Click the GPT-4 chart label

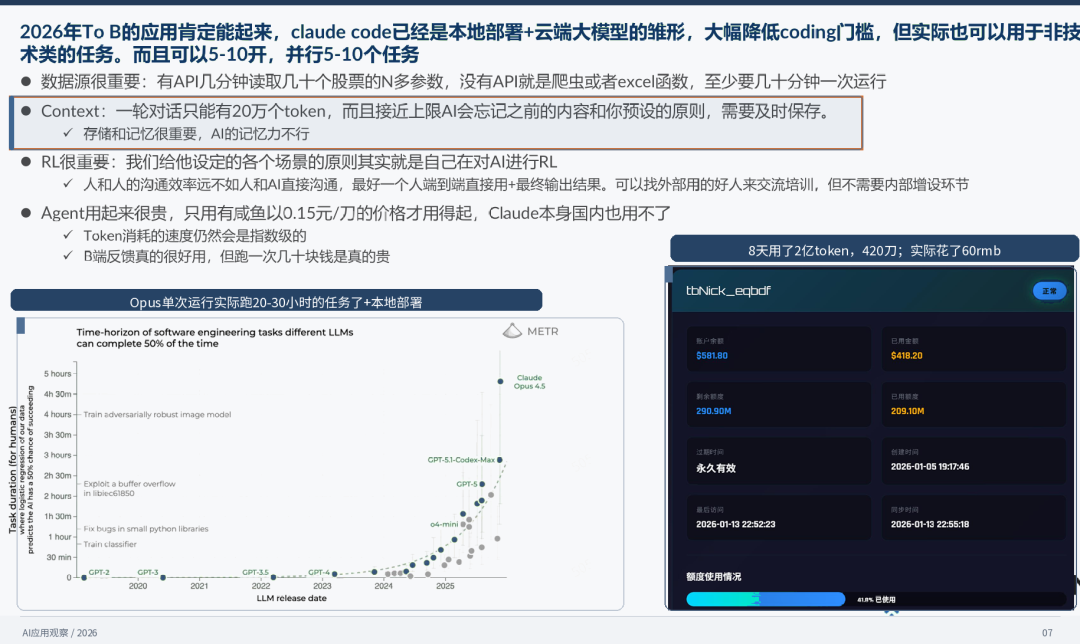pos(318,572)
